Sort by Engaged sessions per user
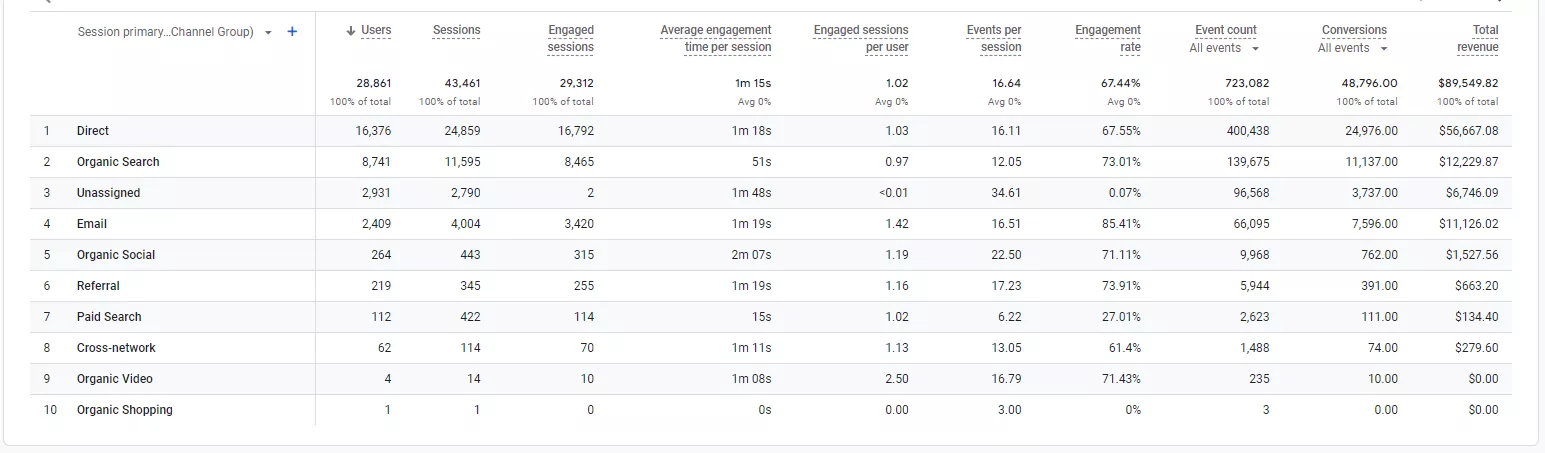Screen dimensions: 1545x453 click(x=861, y=39)
